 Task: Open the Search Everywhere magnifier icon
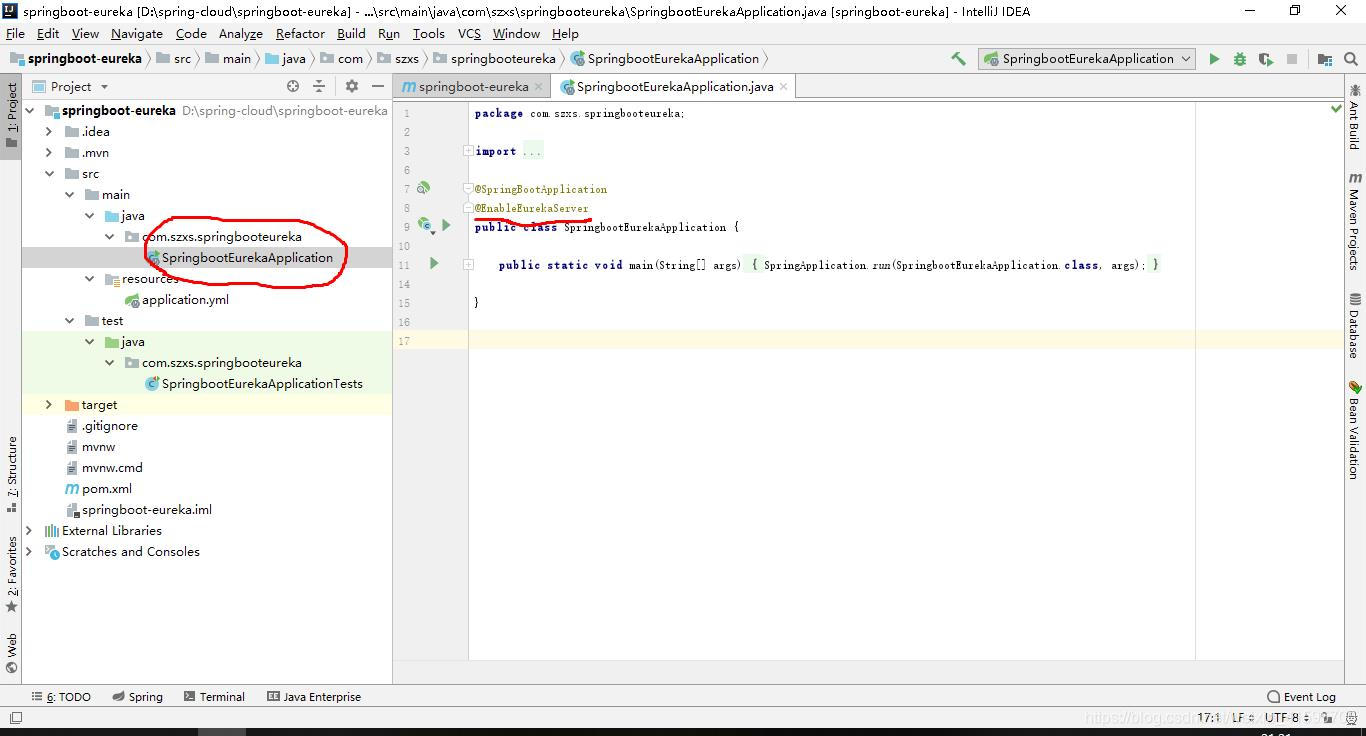pos(1351,59)
